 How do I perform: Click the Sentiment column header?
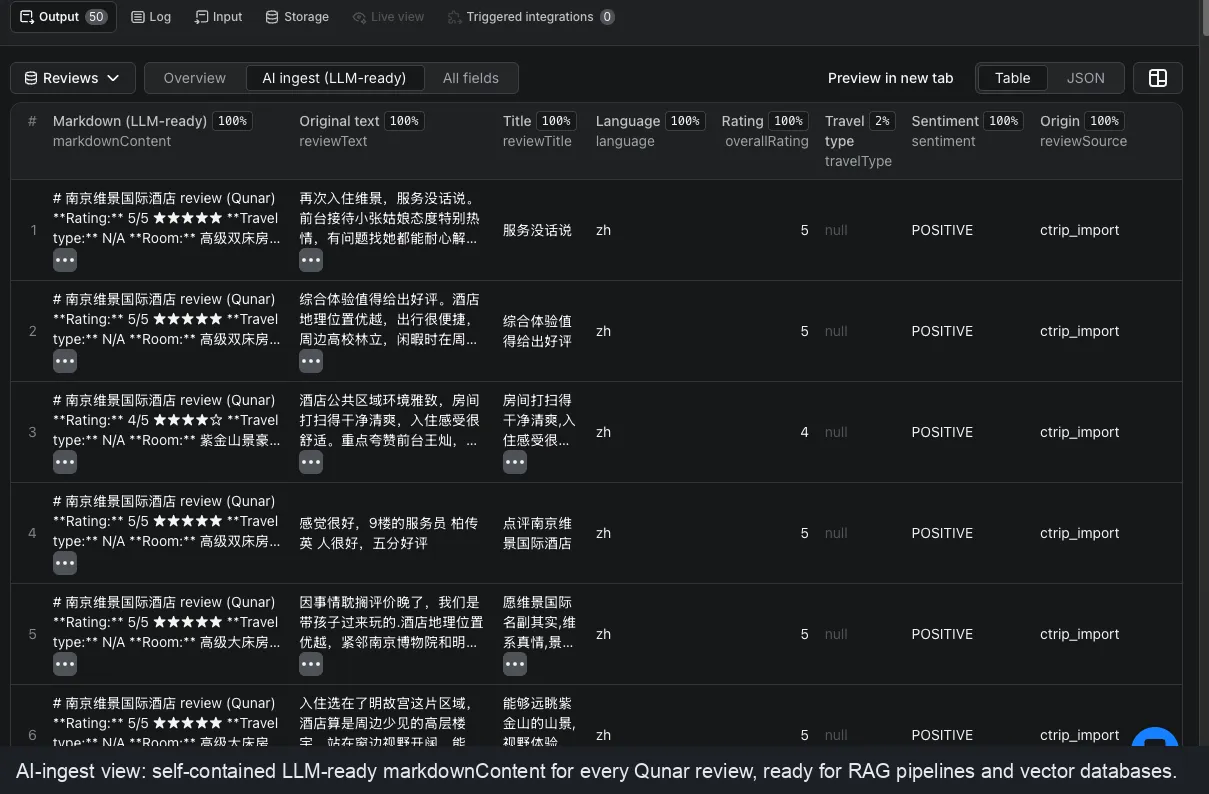pyautogui.click(x=944, y=121)
